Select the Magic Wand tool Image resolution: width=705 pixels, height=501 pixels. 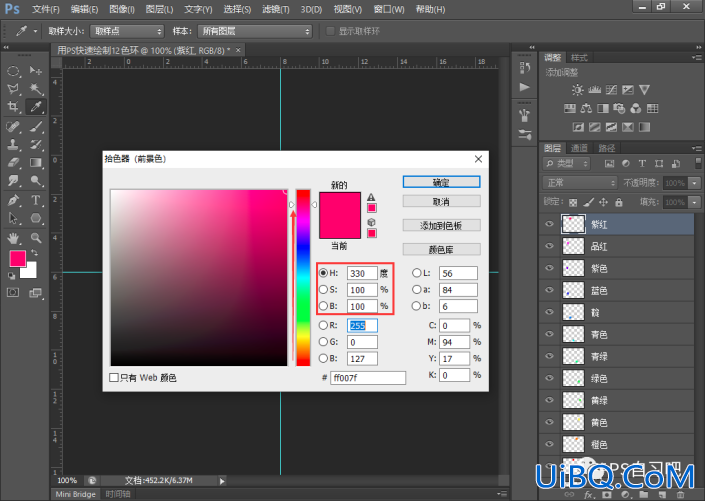(x=36, y=89)
